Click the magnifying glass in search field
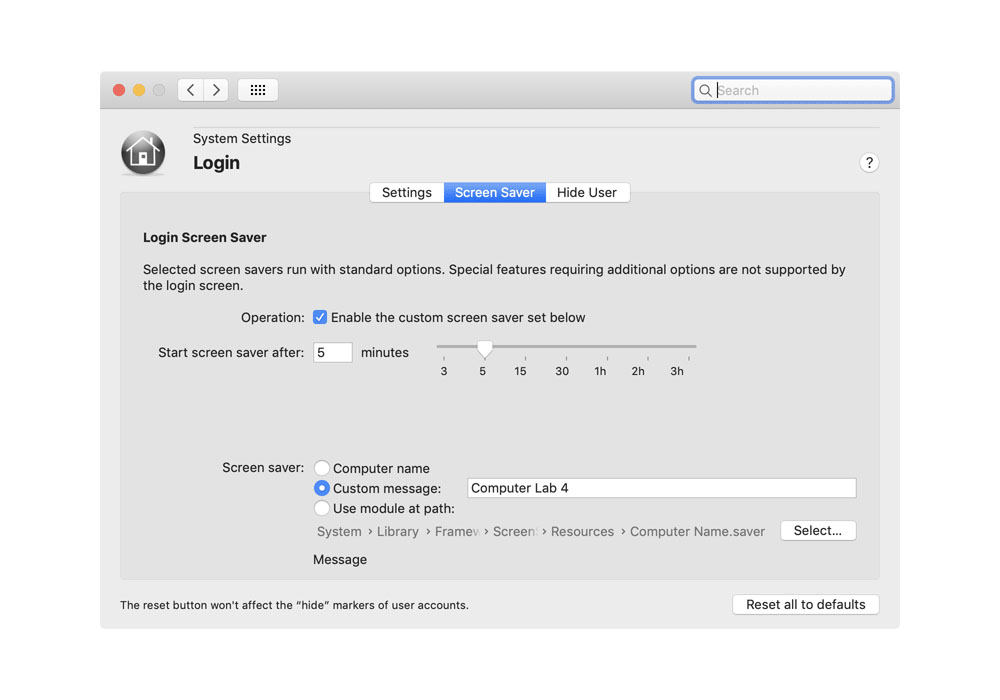 (705, 91)
